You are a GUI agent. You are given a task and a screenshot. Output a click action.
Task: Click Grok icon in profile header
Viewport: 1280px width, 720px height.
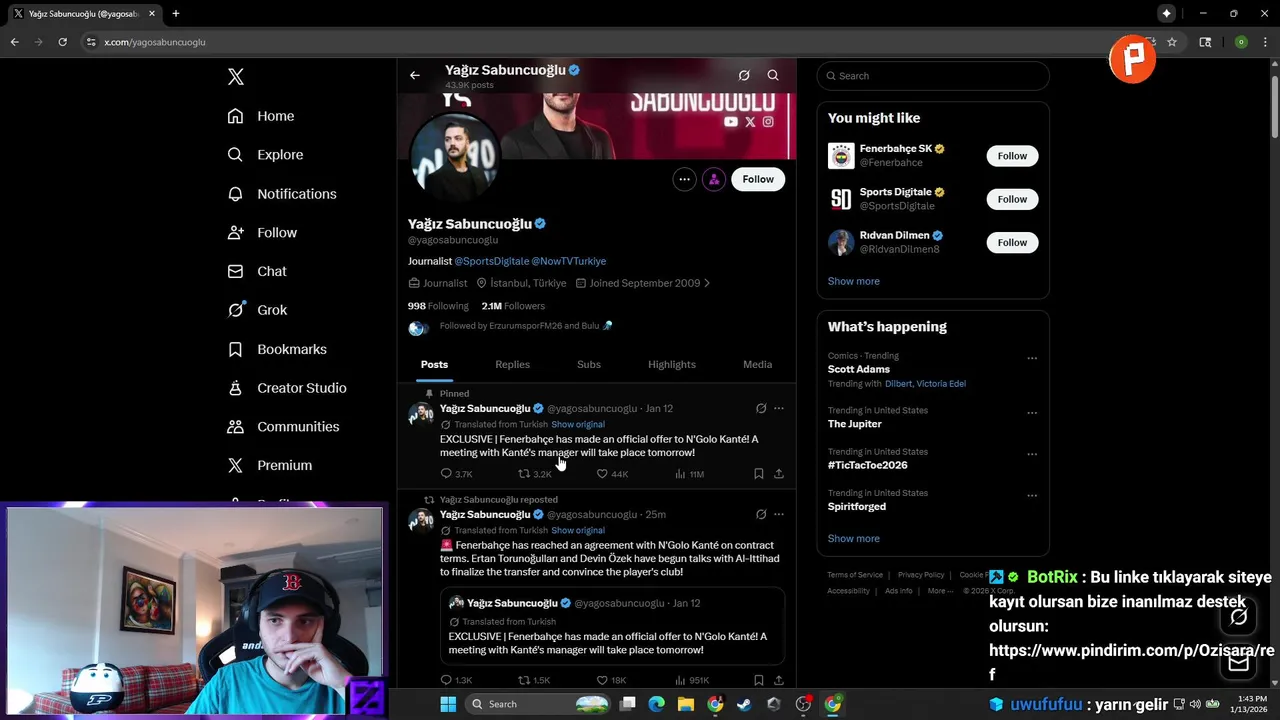pos(744,75)
